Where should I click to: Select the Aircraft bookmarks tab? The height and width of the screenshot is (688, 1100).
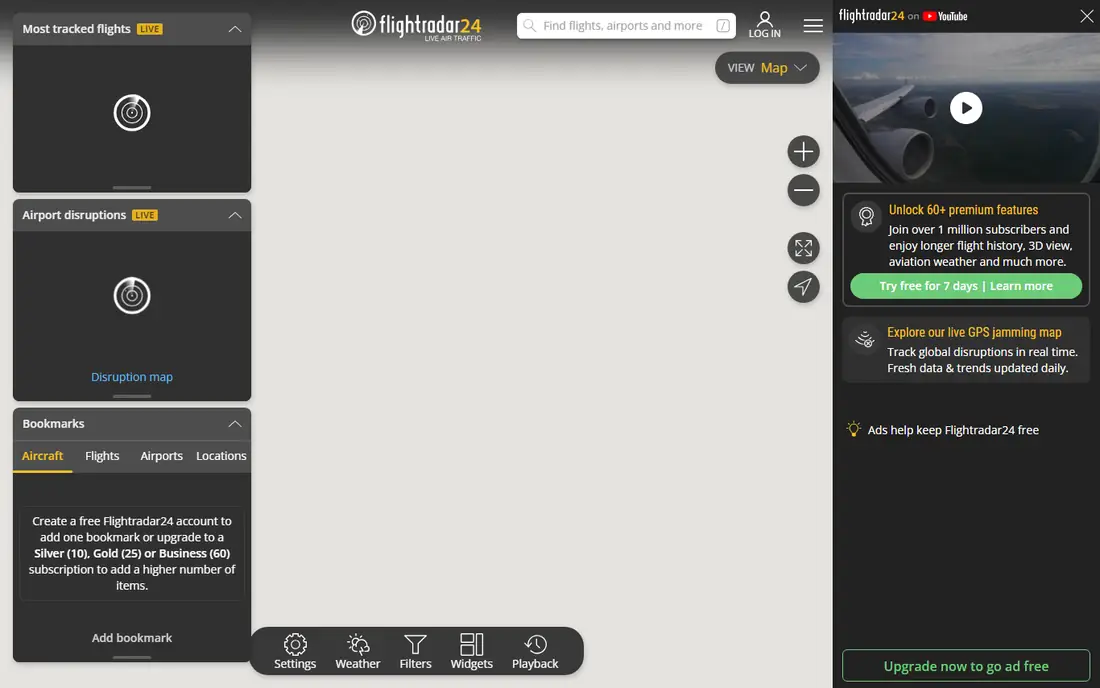[42, 456]
